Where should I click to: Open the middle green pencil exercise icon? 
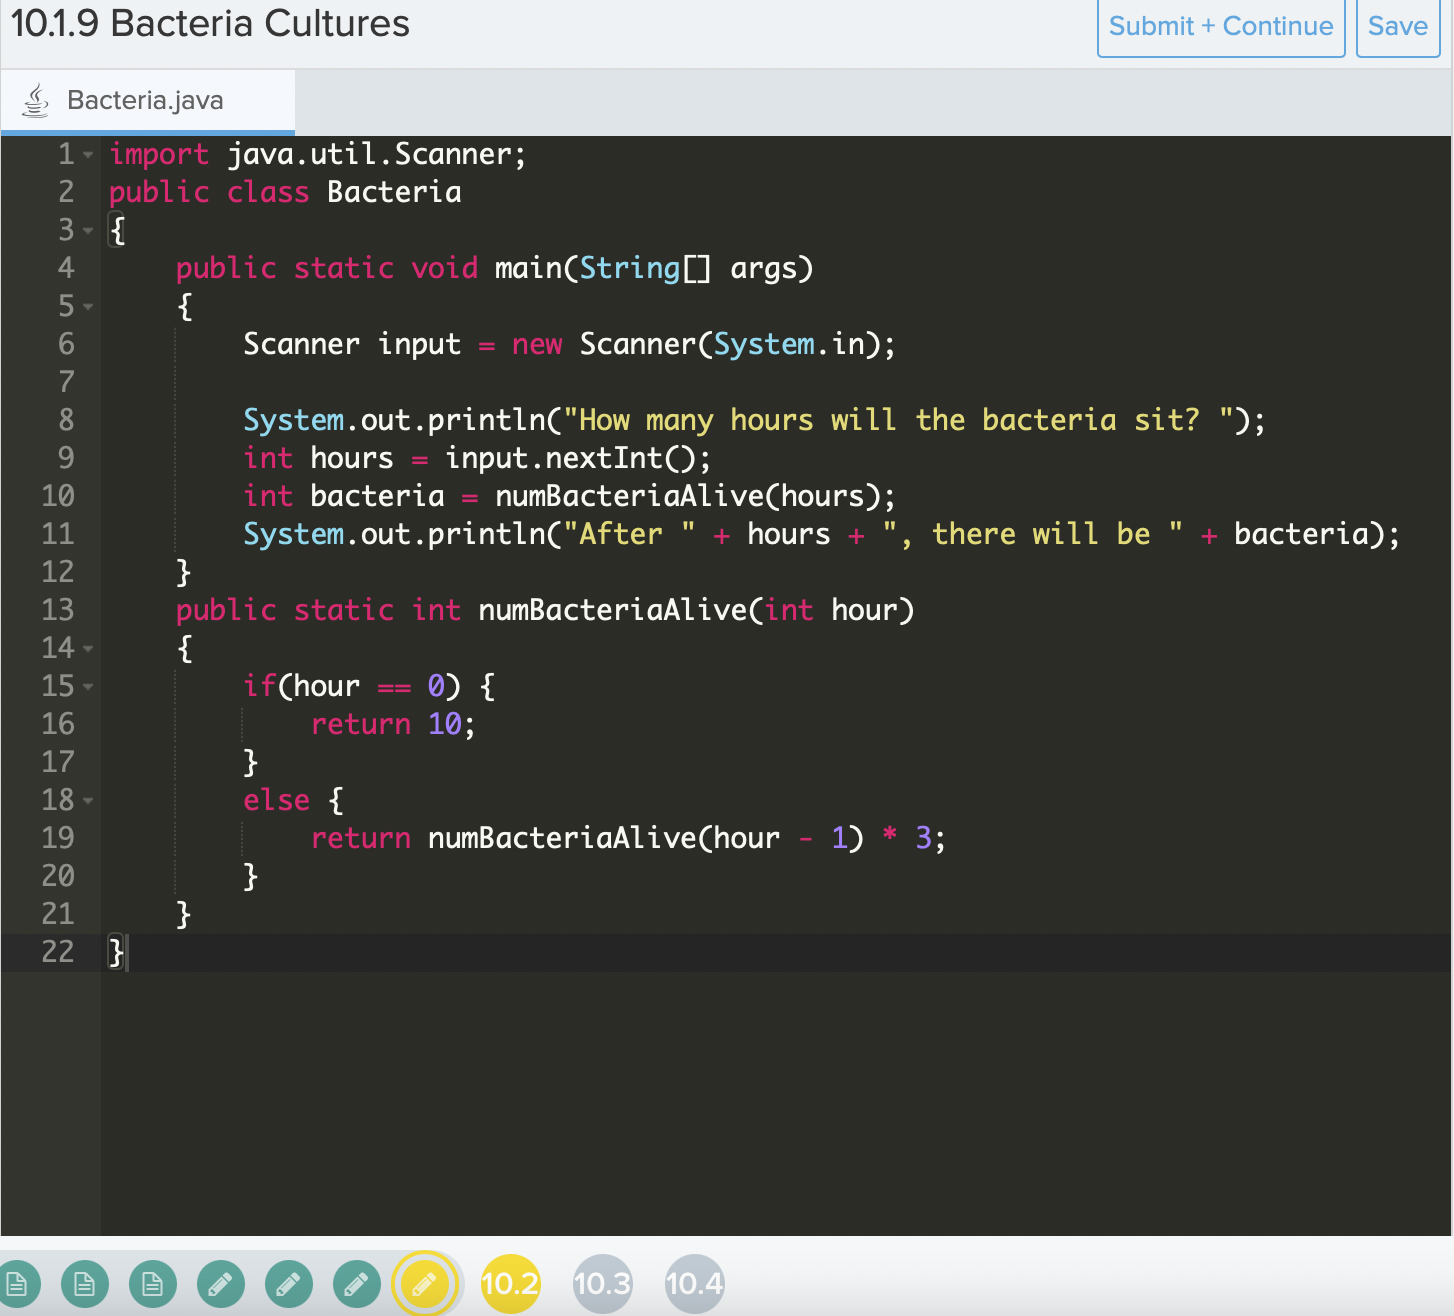click(x=289, y=1283)
